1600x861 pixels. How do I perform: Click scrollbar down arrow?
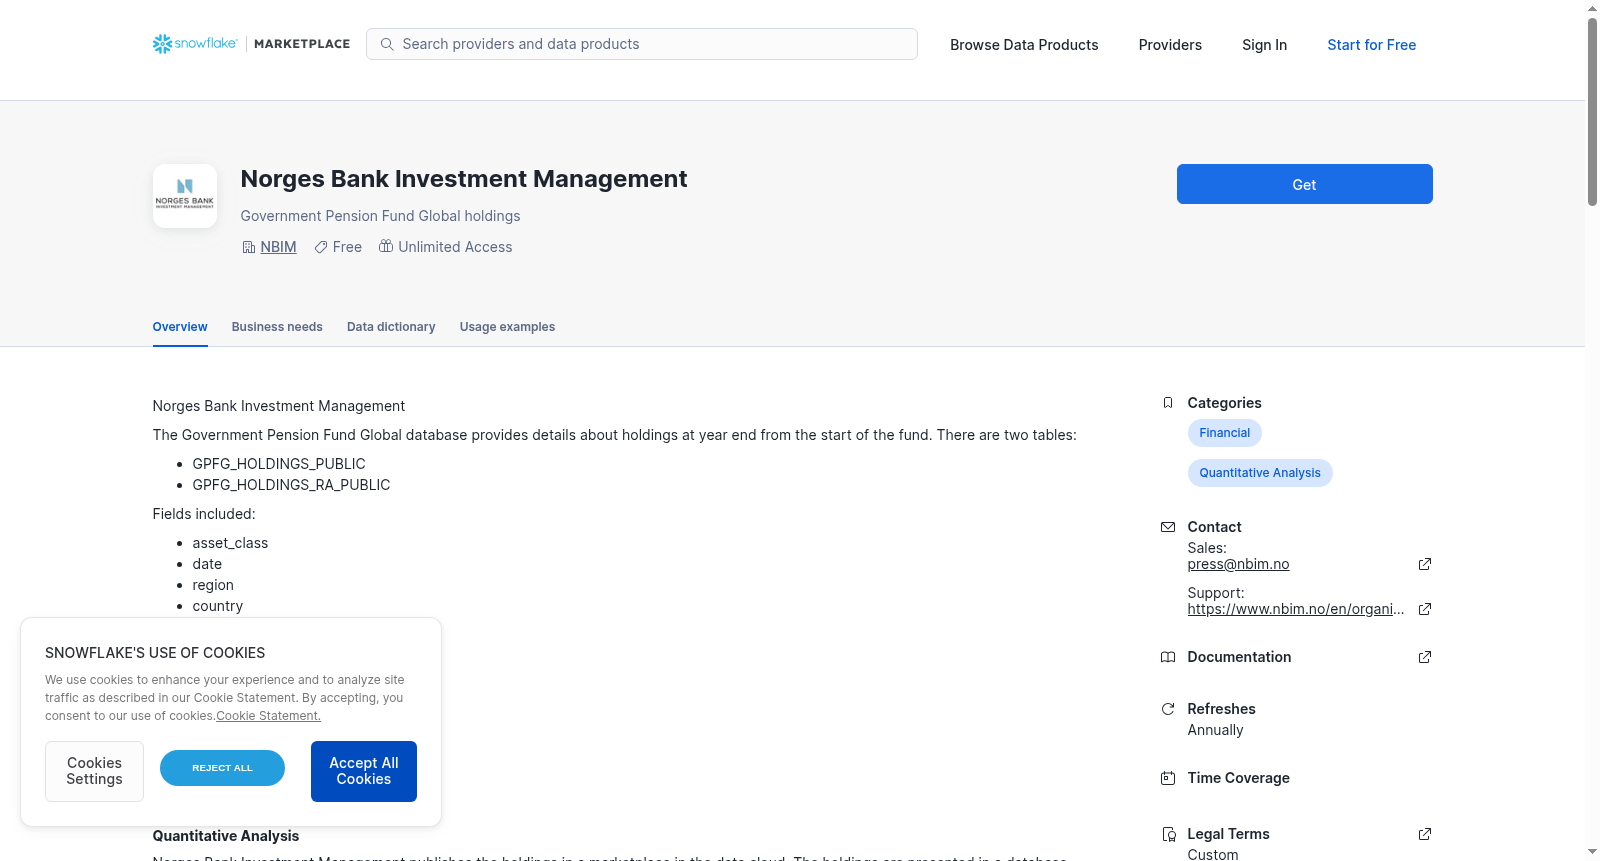(1592, 853)
